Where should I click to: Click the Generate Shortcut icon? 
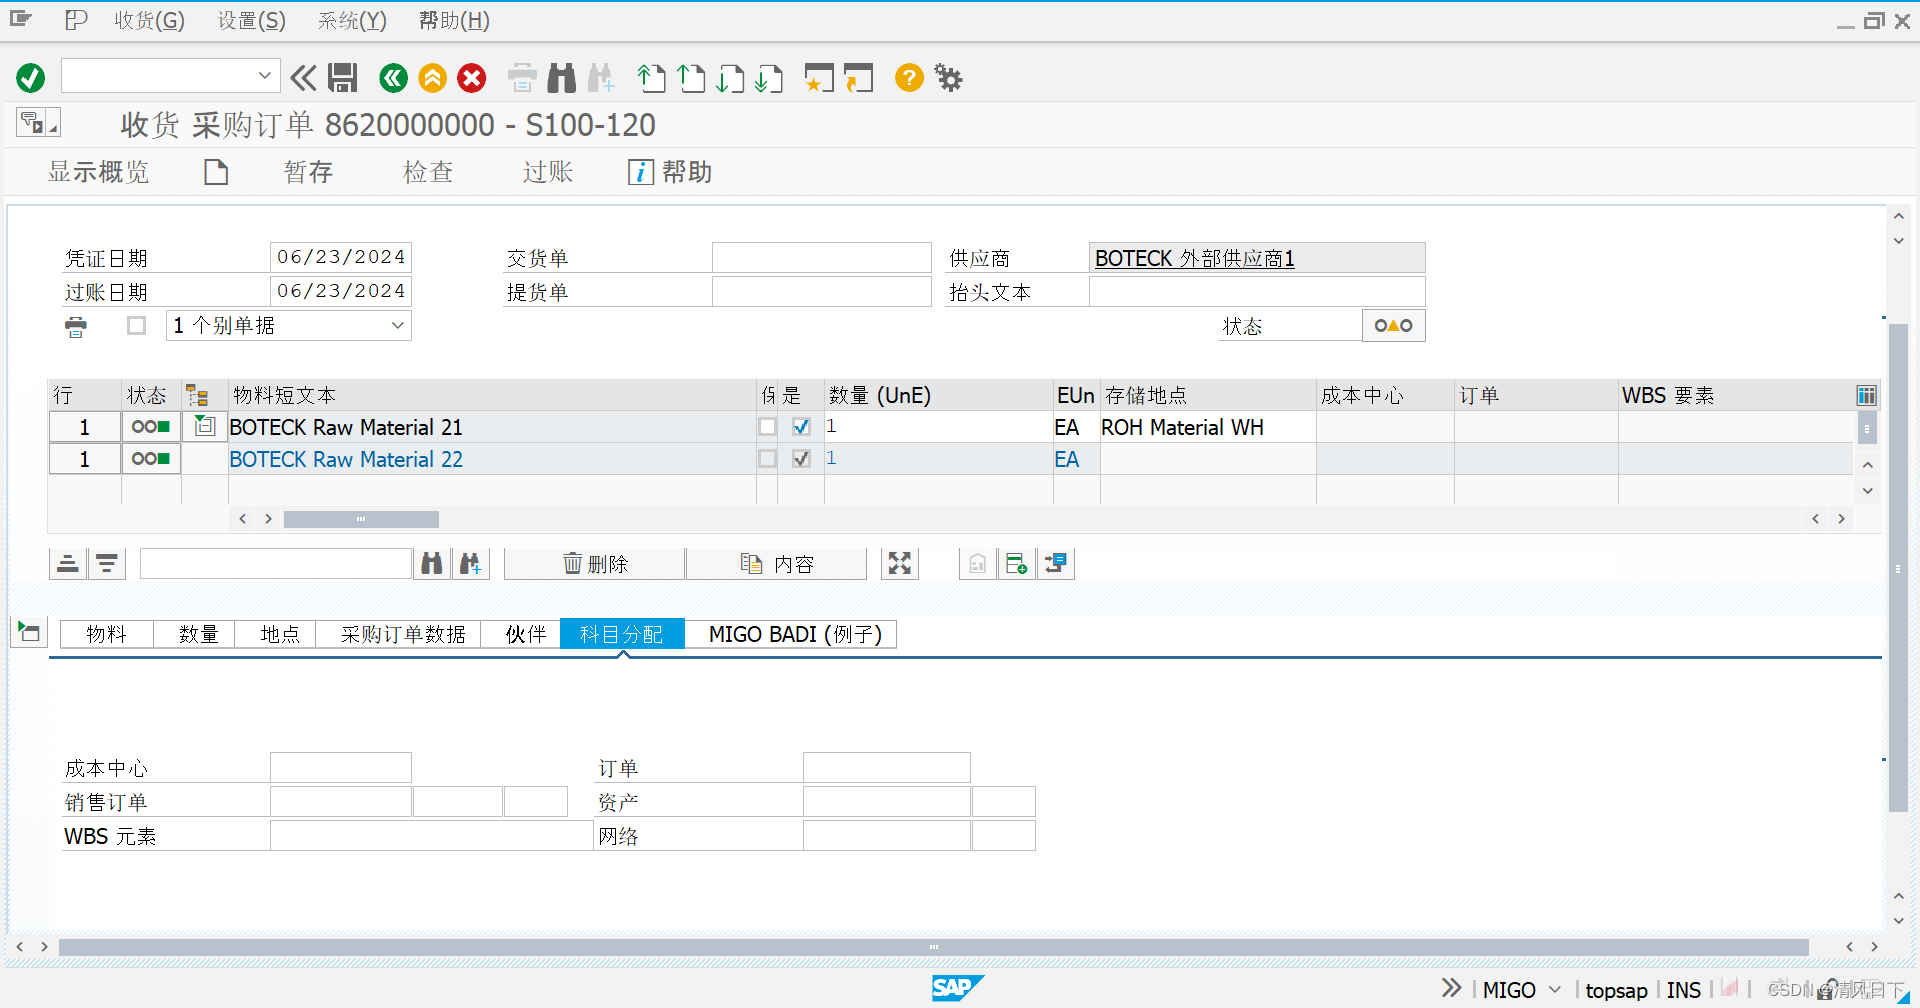[x=858, y=78]
